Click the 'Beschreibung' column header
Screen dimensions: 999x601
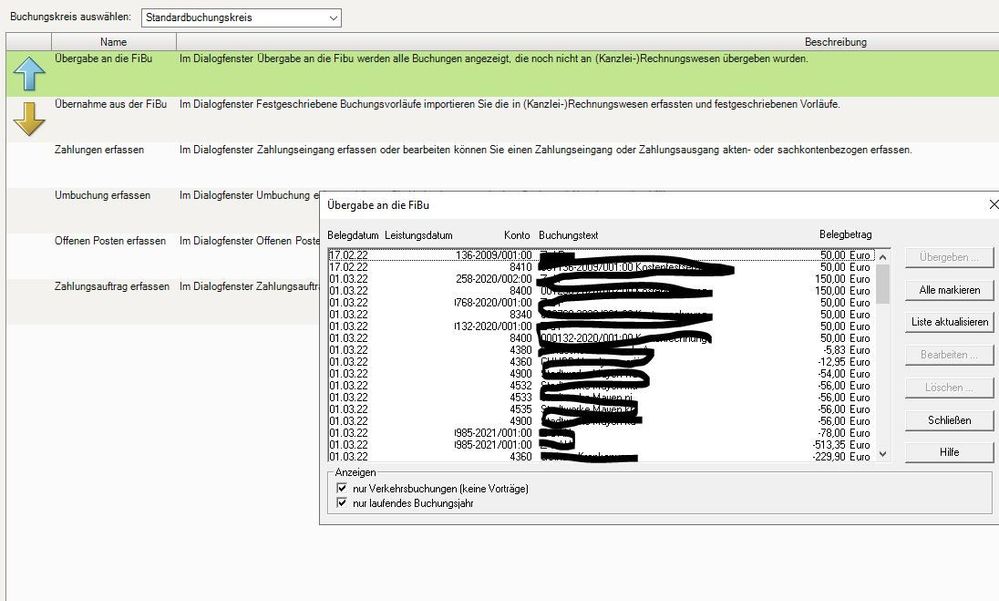pyautogui.click(x=587, y=42)
